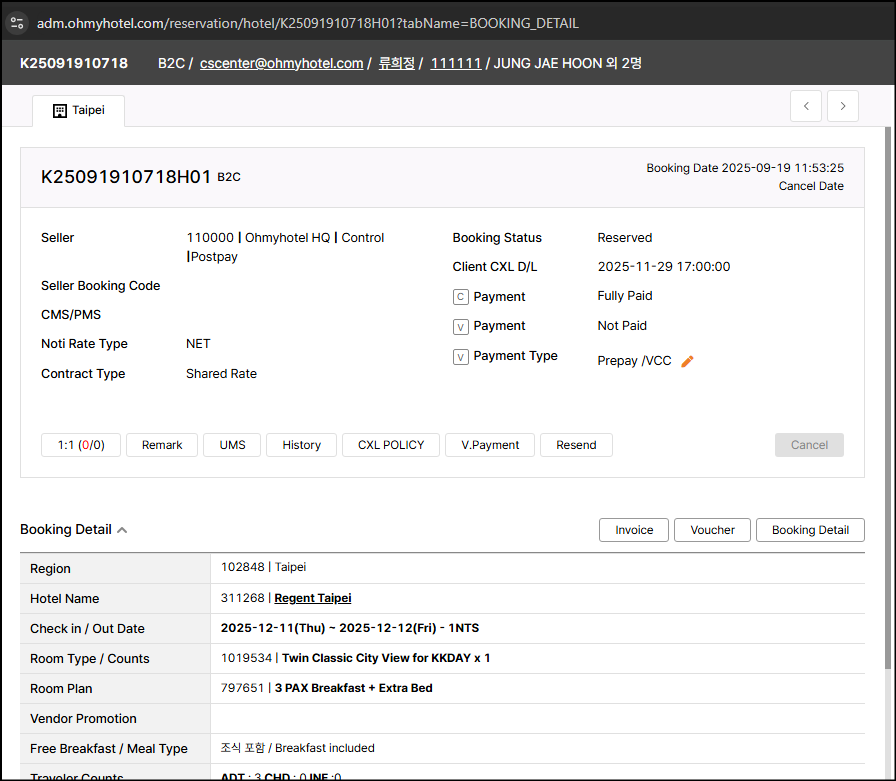
Task: Click the Resend button
Action: [x=576, y=445]
